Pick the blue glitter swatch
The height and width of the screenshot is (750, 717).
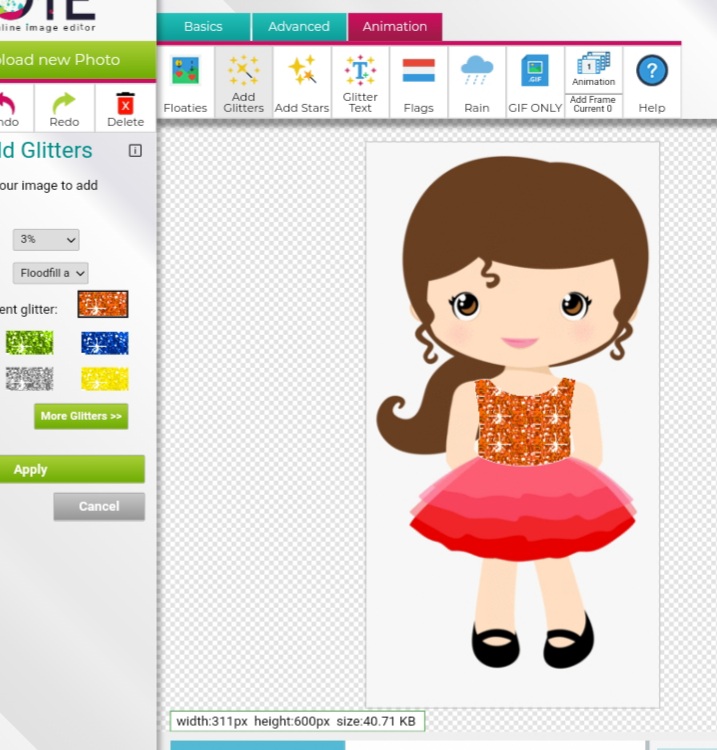pos(104,343)
